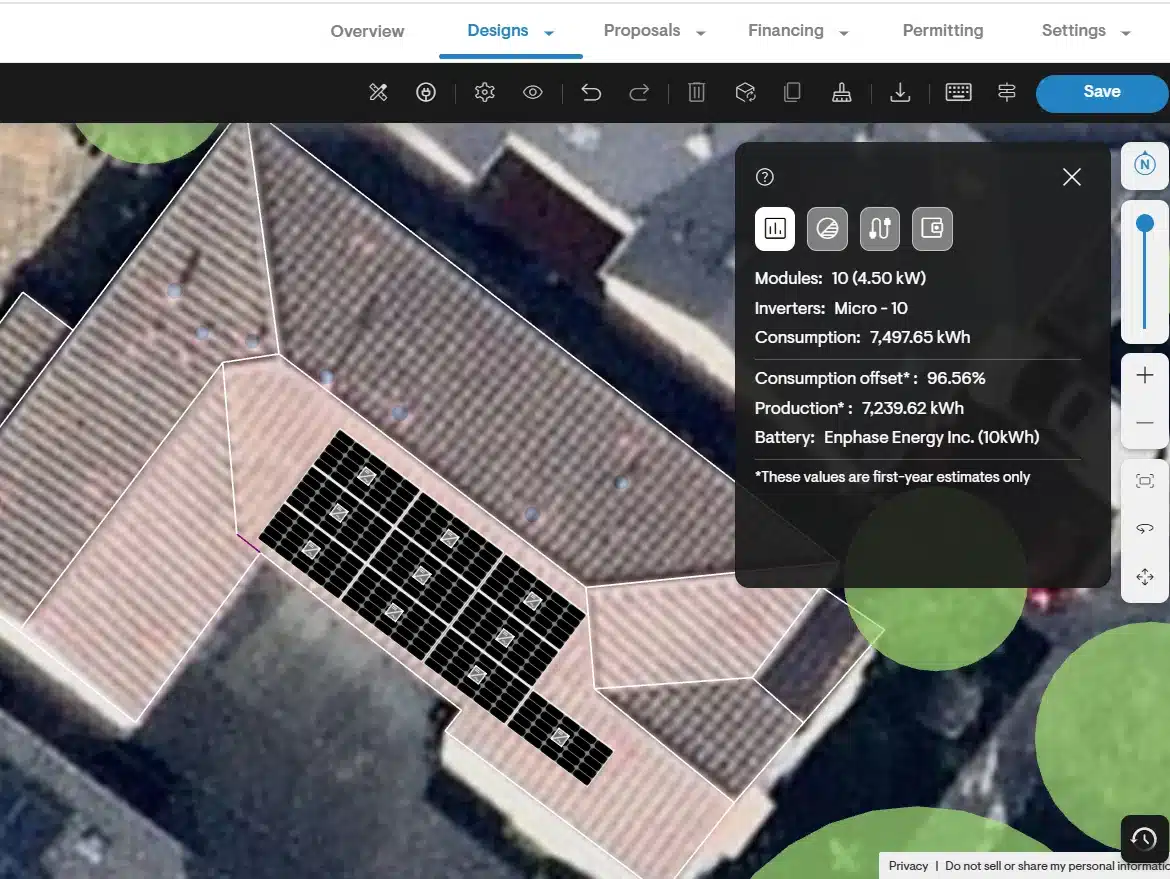Viewport: 1170px width, 879px height.
Task: Open the Privacy link
Action: pyautogui.click(x=908, y=866)
